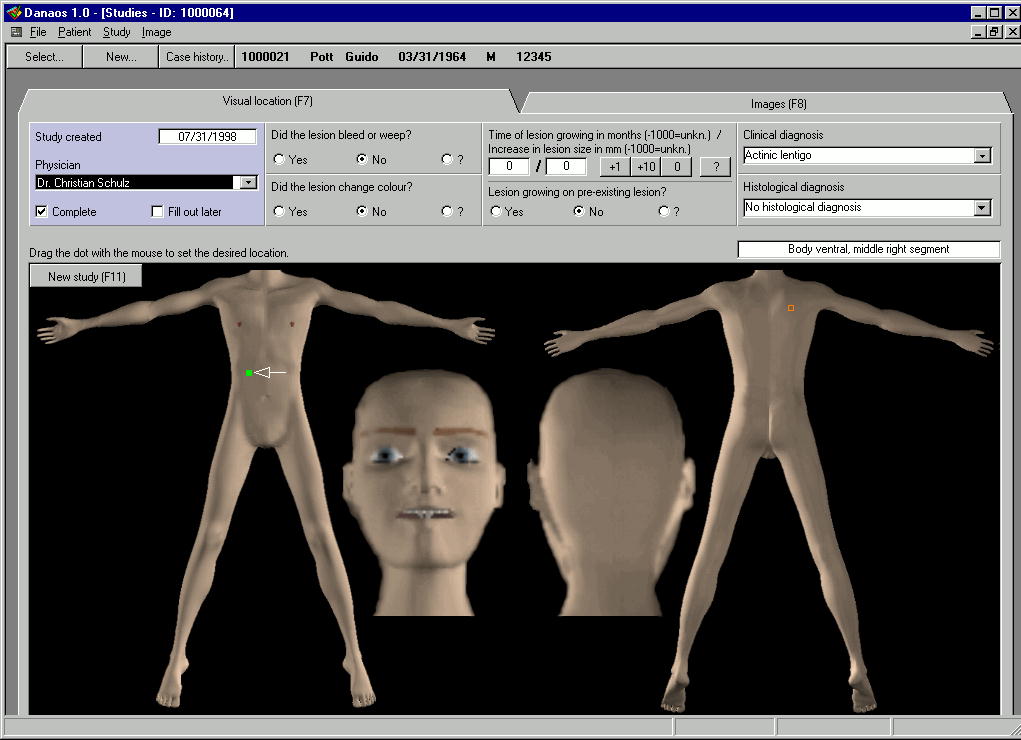Enable the Fill out later checkbox
This screenshot has width=1021, height=740.
point(158,212)
